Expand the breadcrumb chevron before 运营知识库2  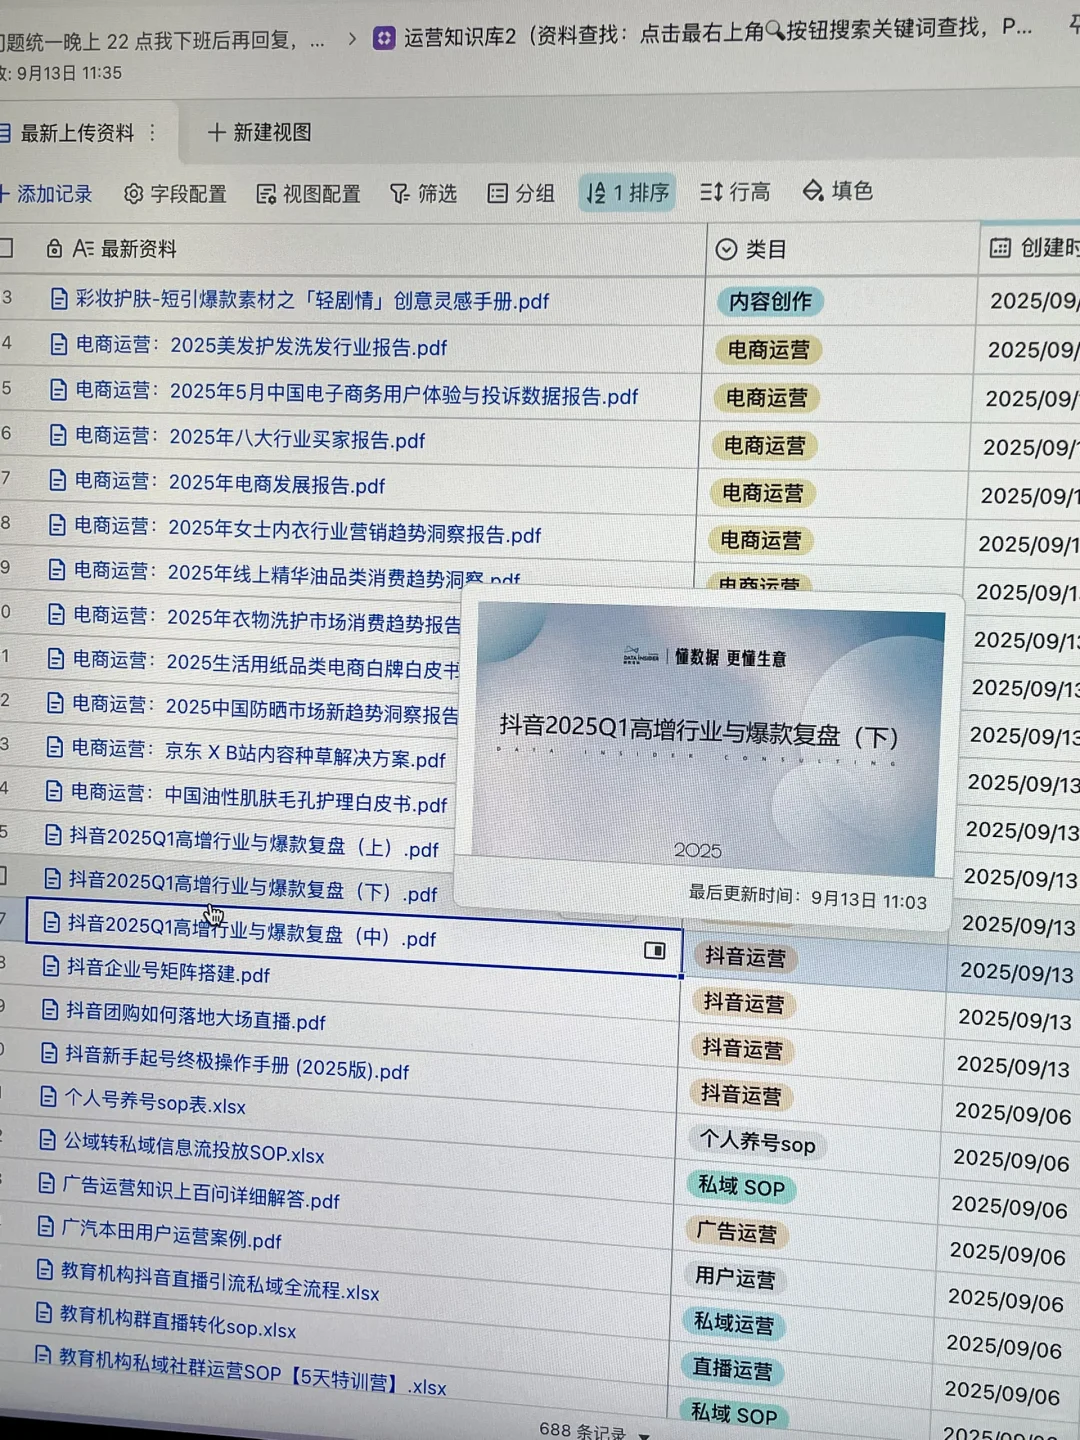coord(352,39)
